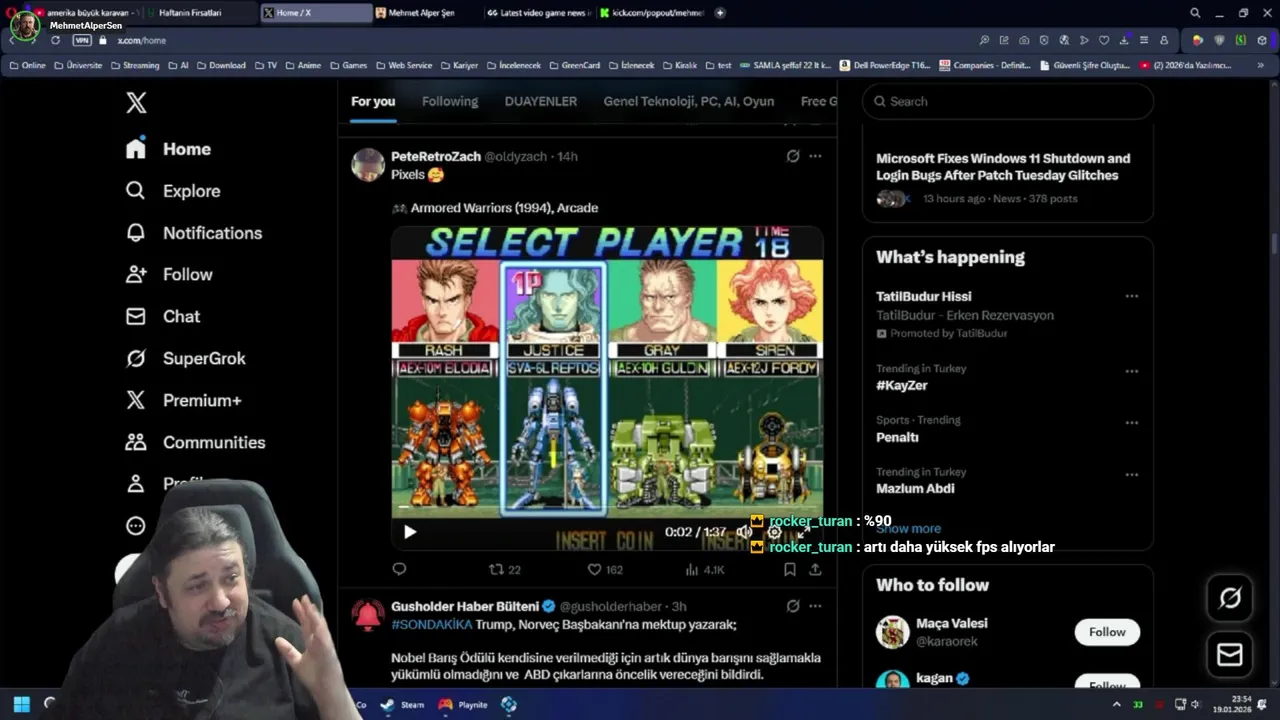Screen dimensions: 1280x720
Task: Open a new browser tab with the plus button
Action: coord(720,13)
